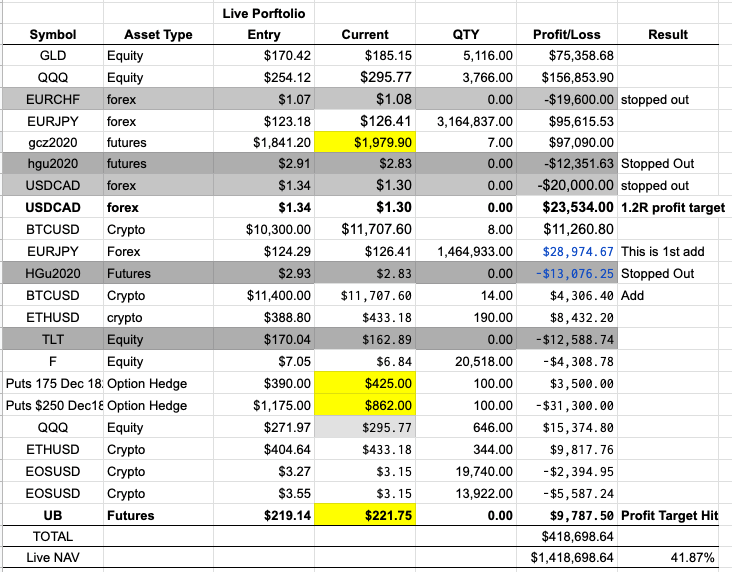
Task: Click the "Result" column header
Action: pos(668,34)
